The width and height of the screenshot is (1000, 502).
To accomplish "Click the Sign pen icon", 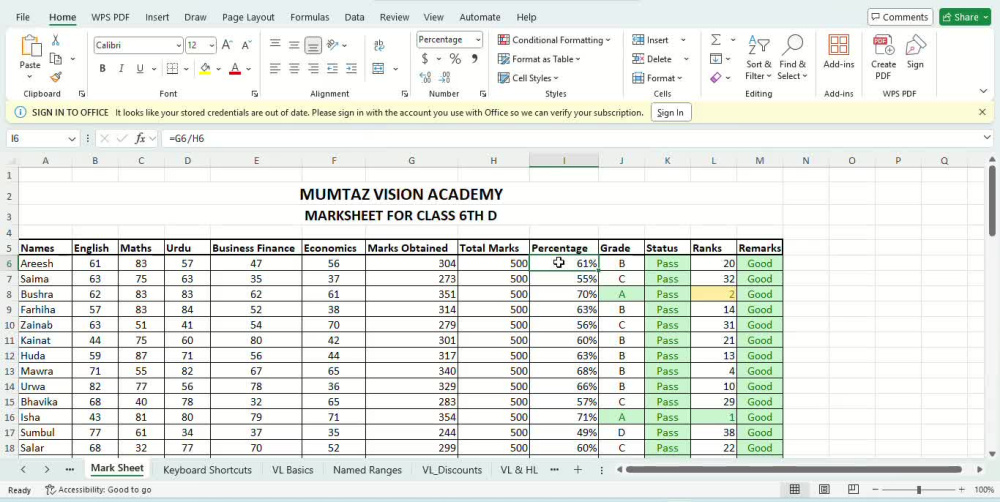I will pyautogui.click(x=915, y=45).
